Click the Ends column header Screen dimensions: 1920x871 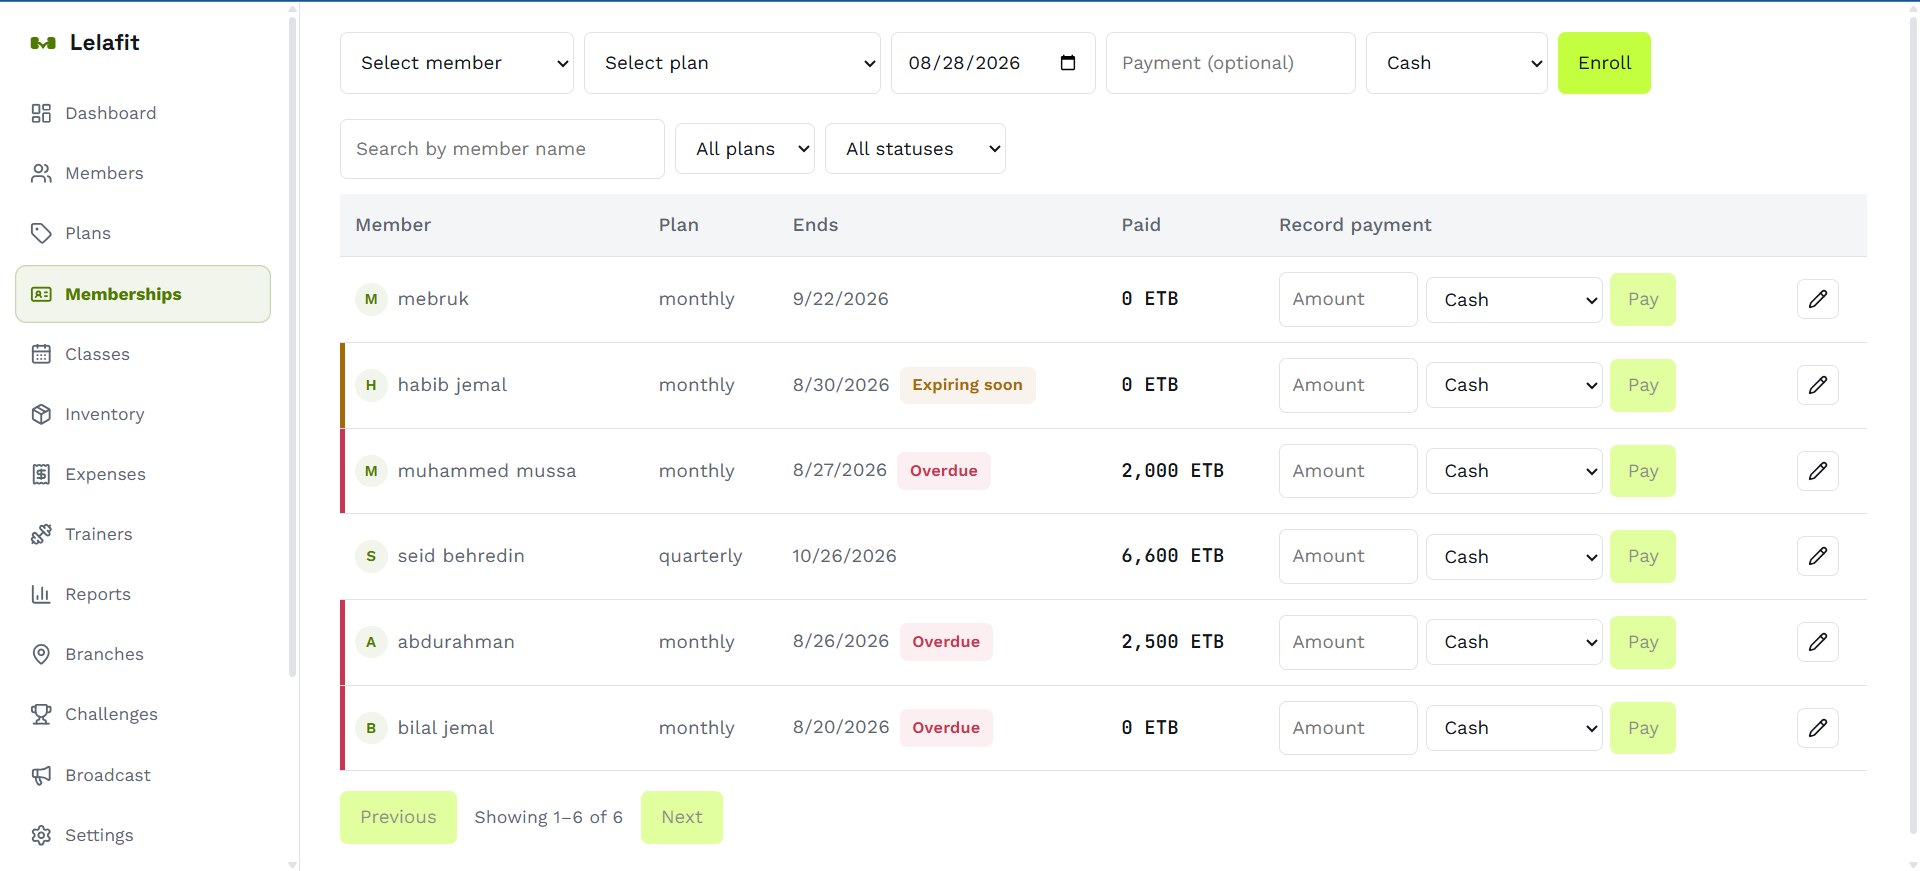[x=815, y=225]
